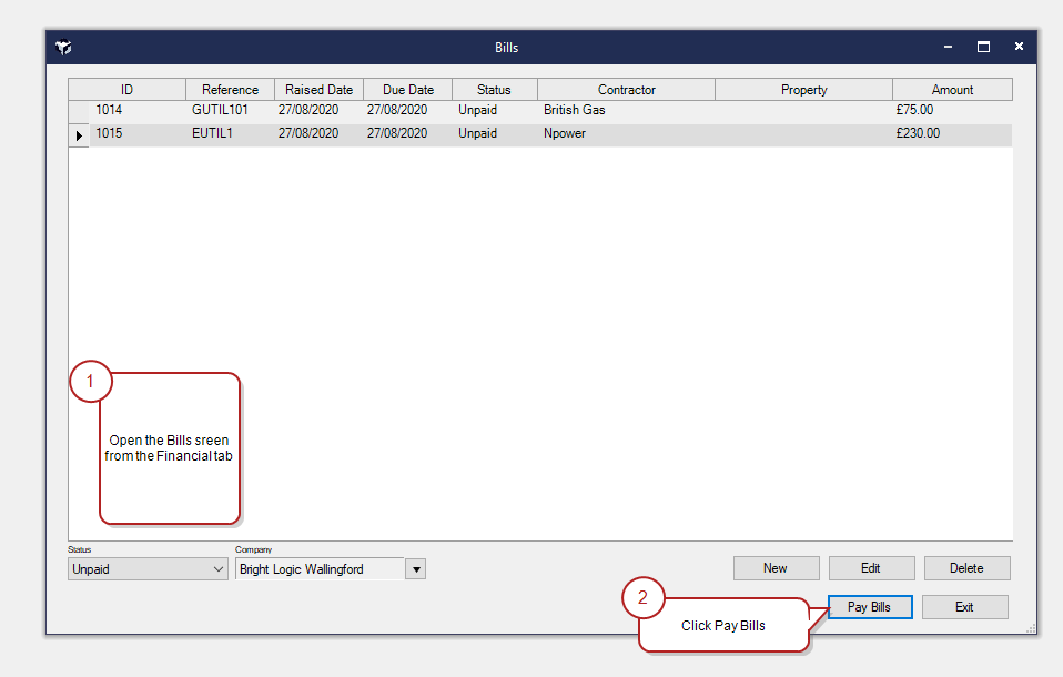
Task: Sort by the Contractor column header
Action: coord(626,90)
